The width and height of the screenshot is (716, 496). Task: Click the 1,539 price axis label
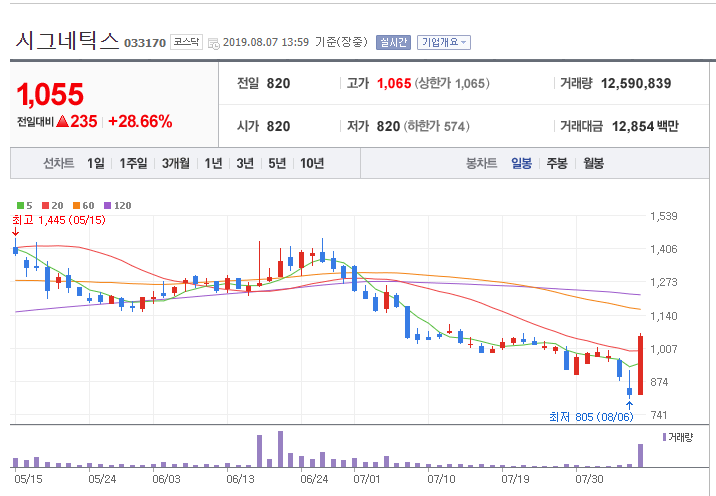point(664,216)
